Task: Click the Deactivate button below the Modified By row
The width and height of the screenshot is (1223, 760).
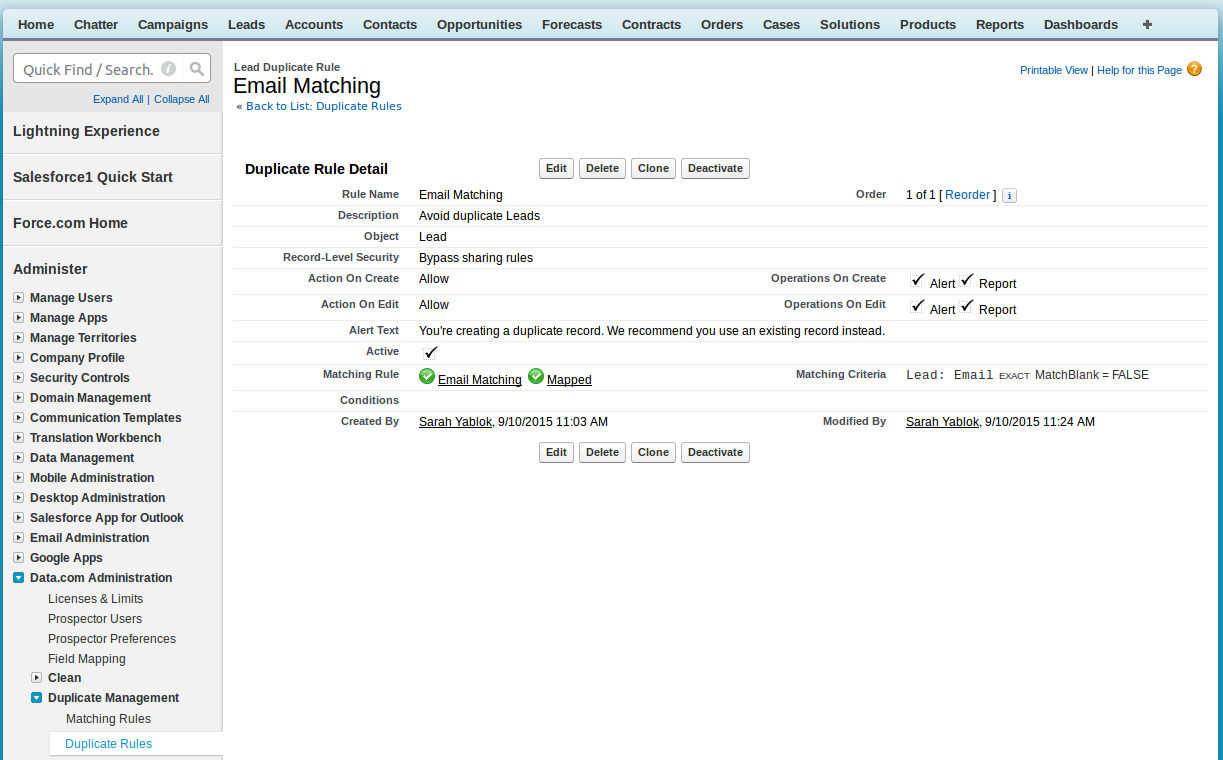Action: [x=715, y=452]
